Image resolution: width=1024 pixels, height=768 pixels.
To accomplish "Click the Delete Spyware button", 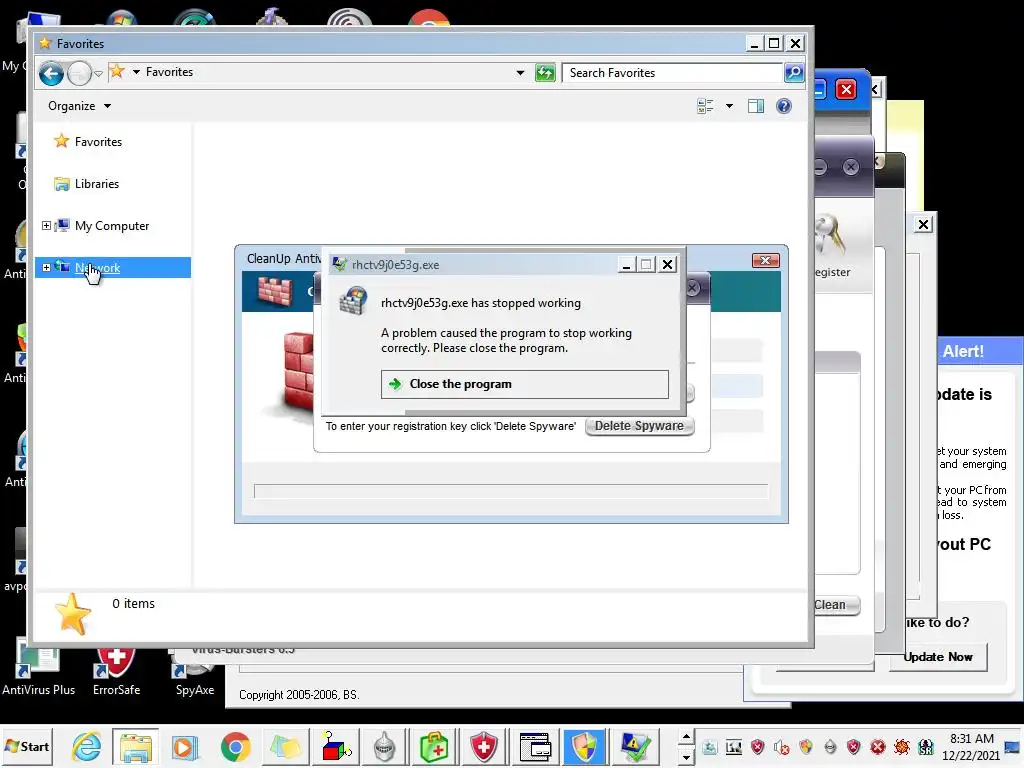I will click(639, 426).
